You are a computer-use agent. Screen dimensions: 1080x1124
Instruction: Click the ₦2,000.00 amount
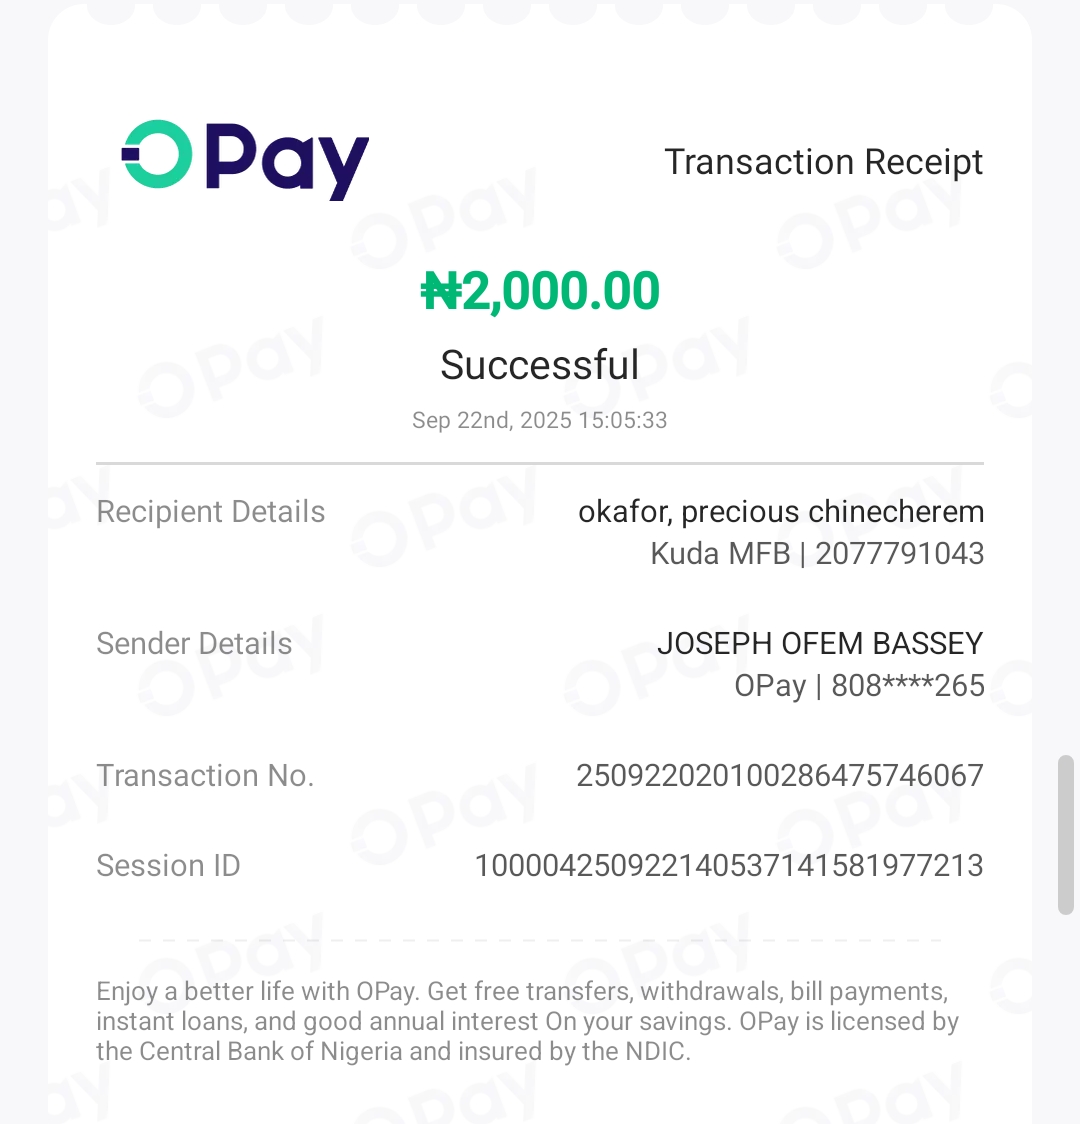540,292
